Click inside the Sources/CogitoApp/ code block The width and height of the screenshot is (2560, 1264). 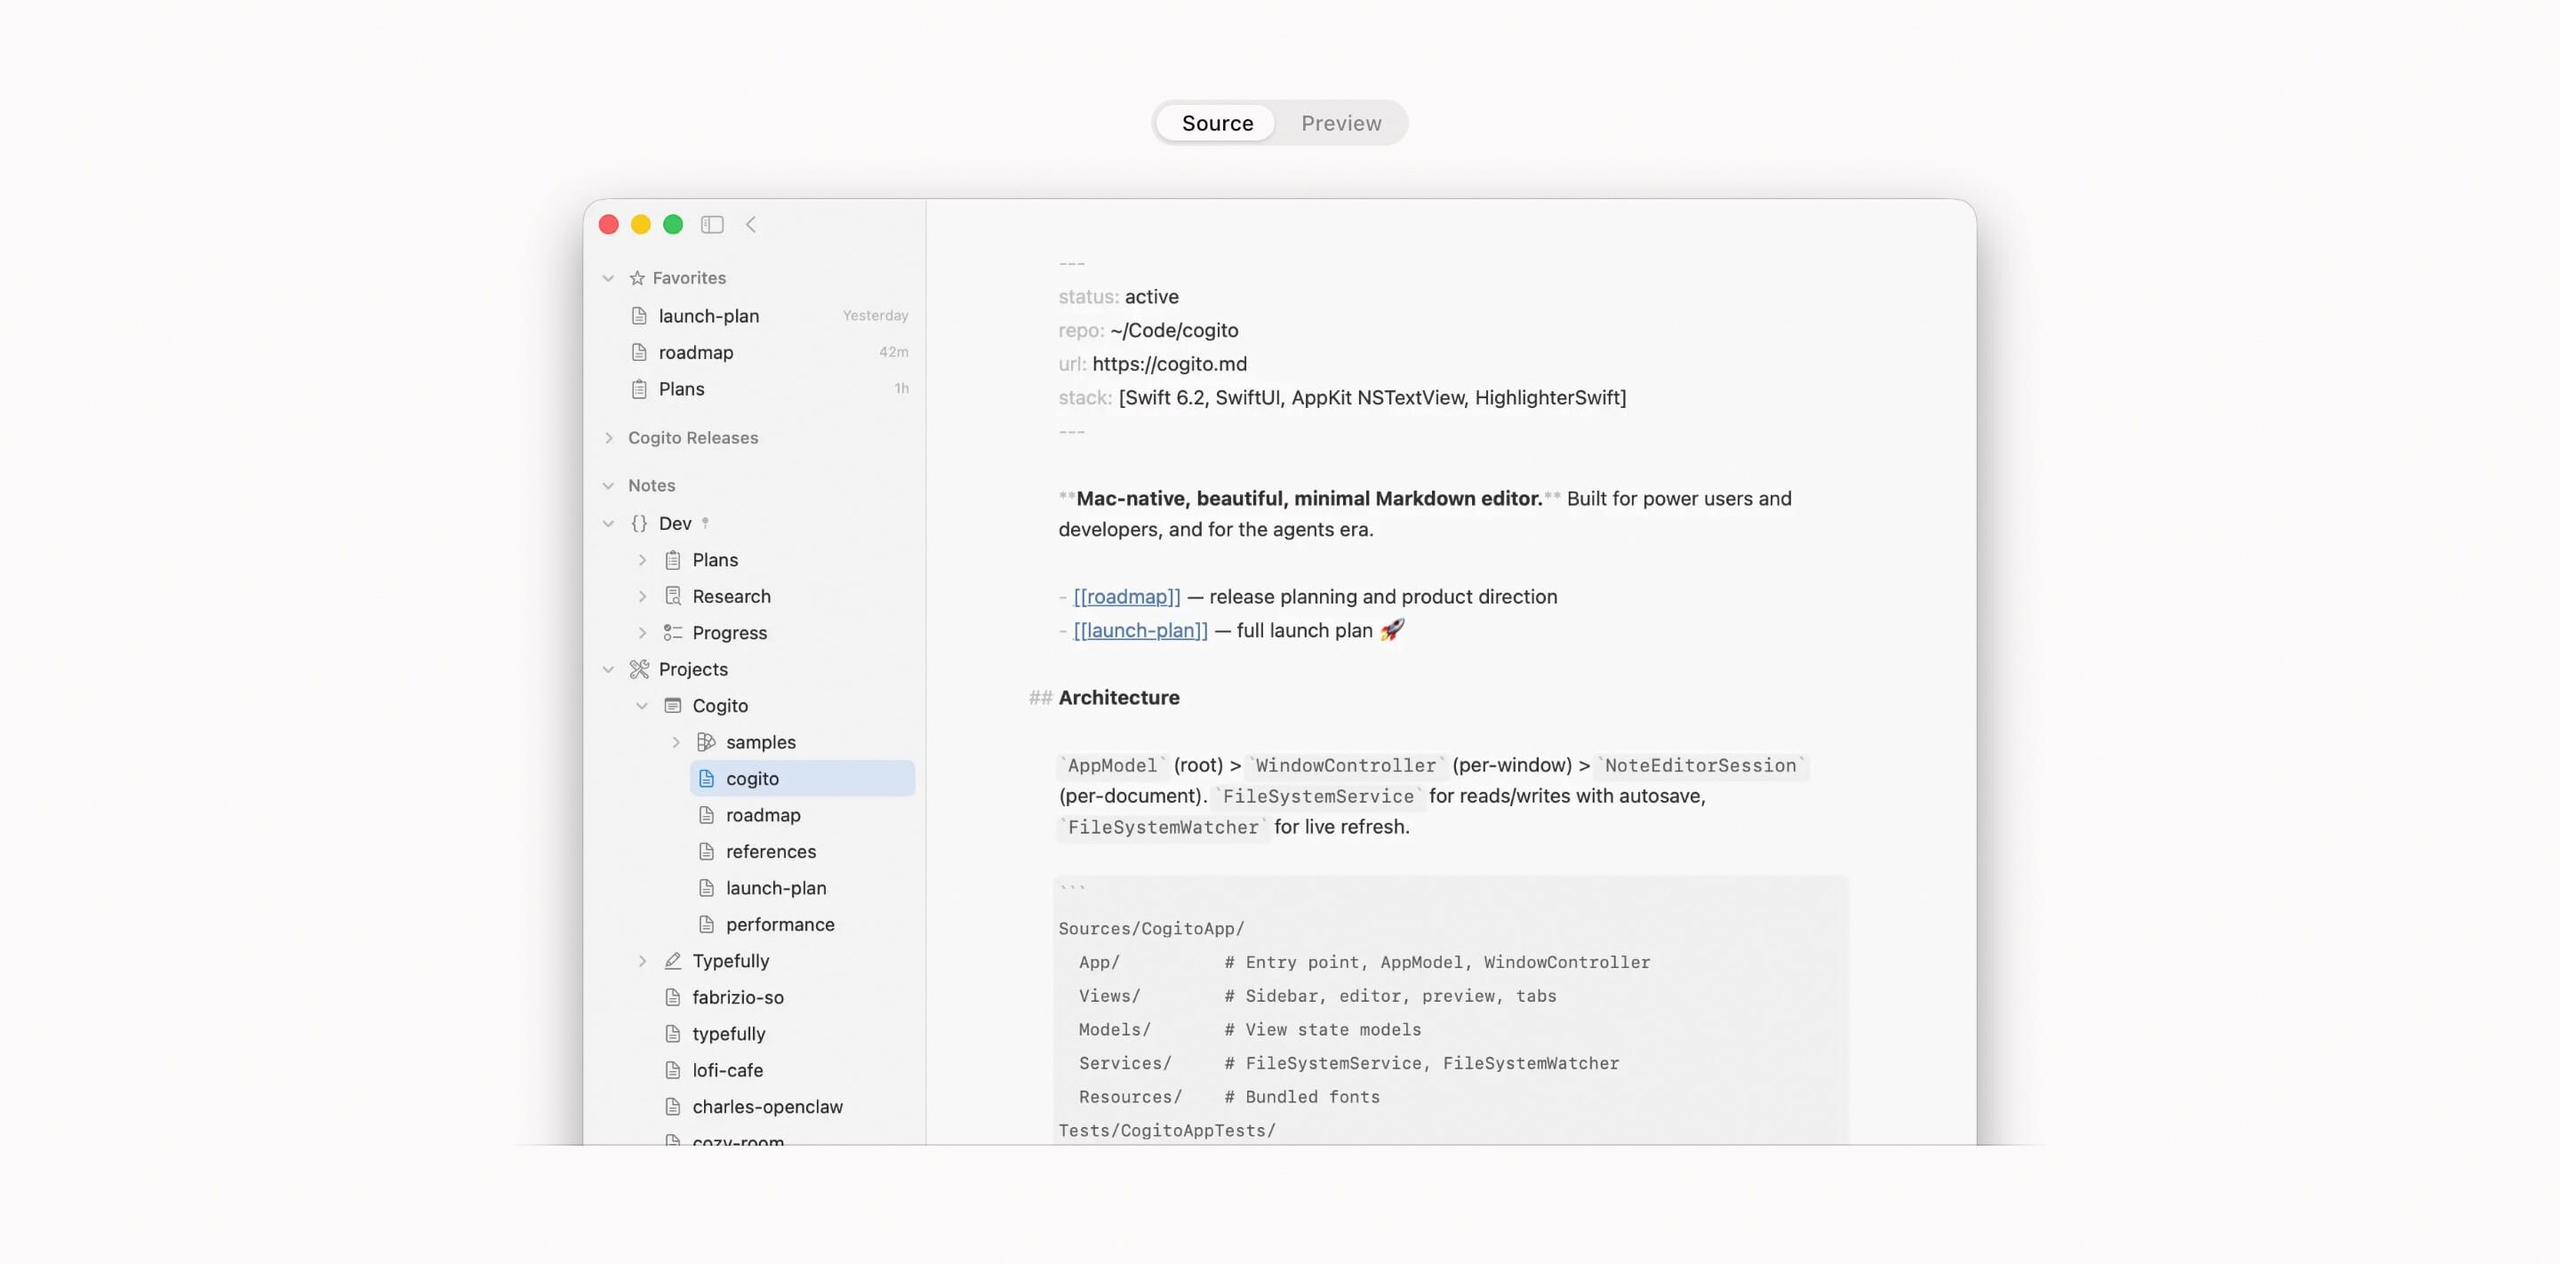point(1450,1010)
